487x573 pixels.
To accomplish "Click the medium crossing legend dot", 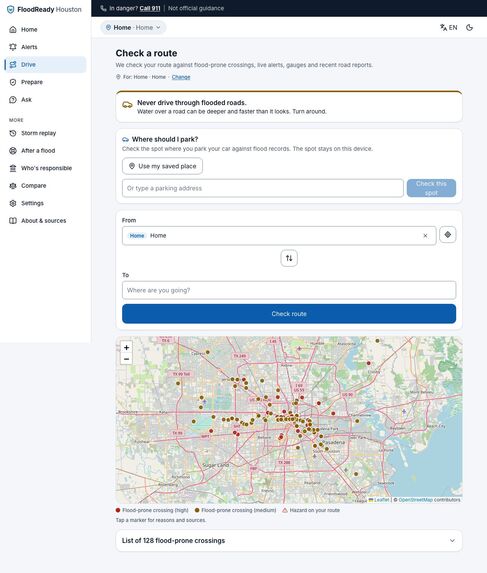I will coord(197,510).
